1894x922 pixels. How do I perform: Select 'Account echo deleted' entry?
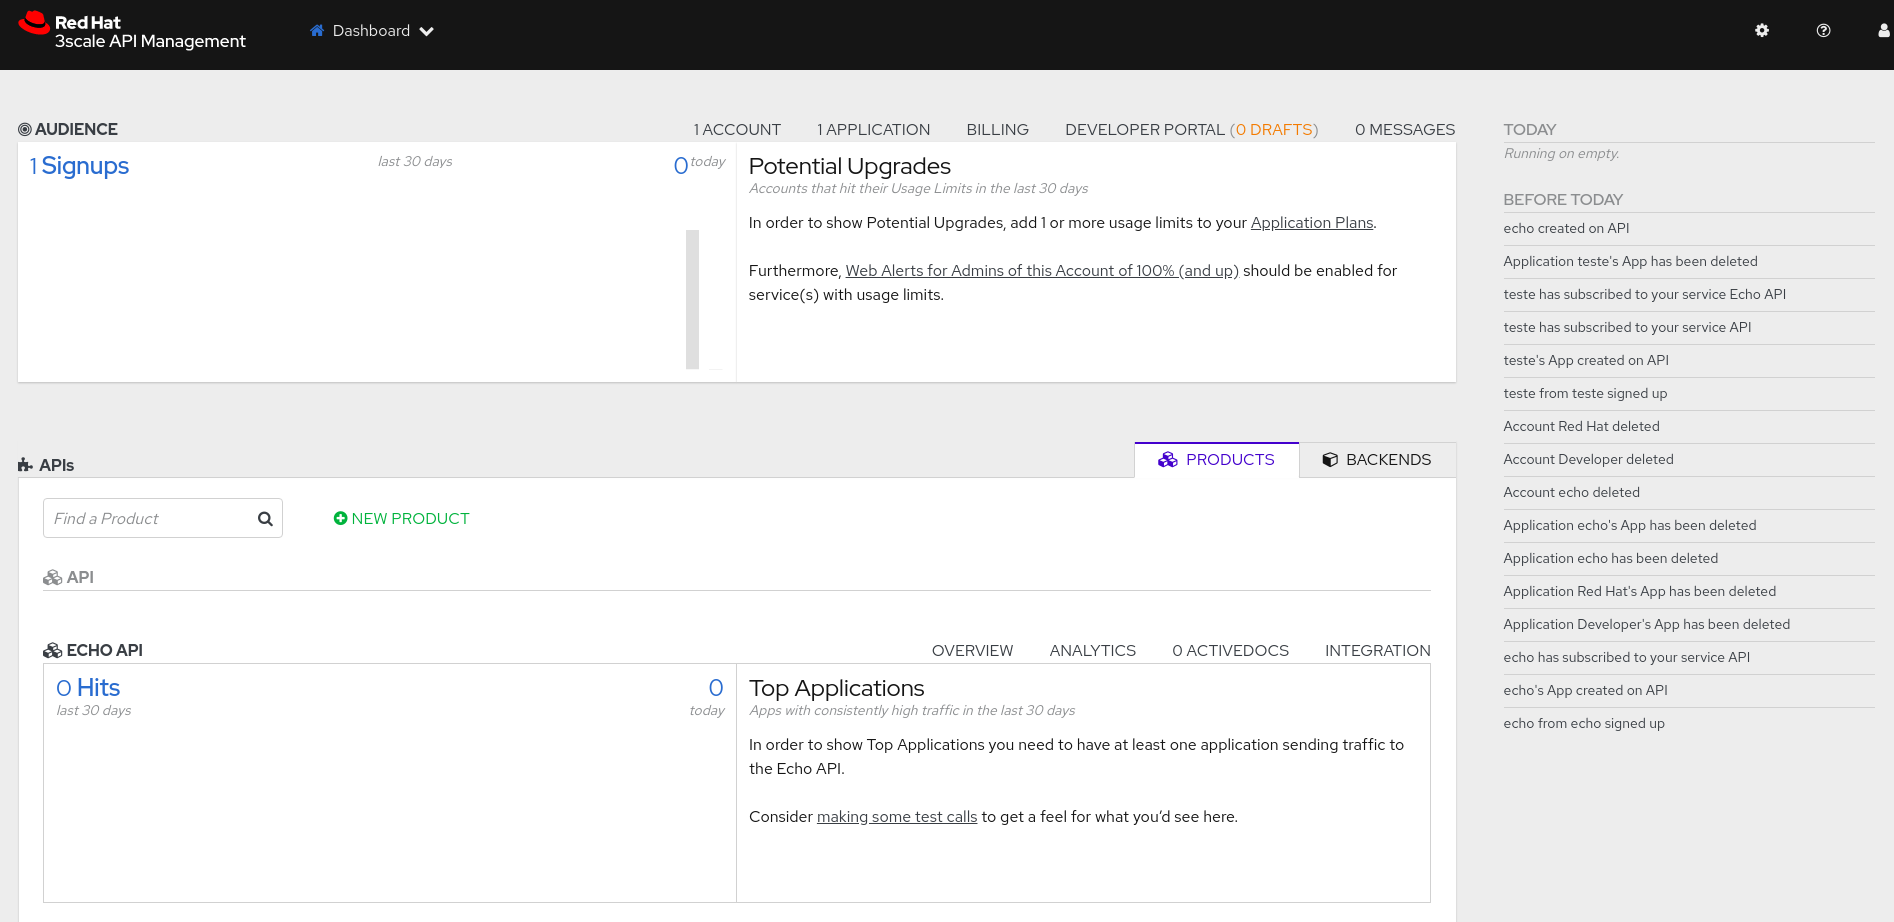click(1571, 493)
